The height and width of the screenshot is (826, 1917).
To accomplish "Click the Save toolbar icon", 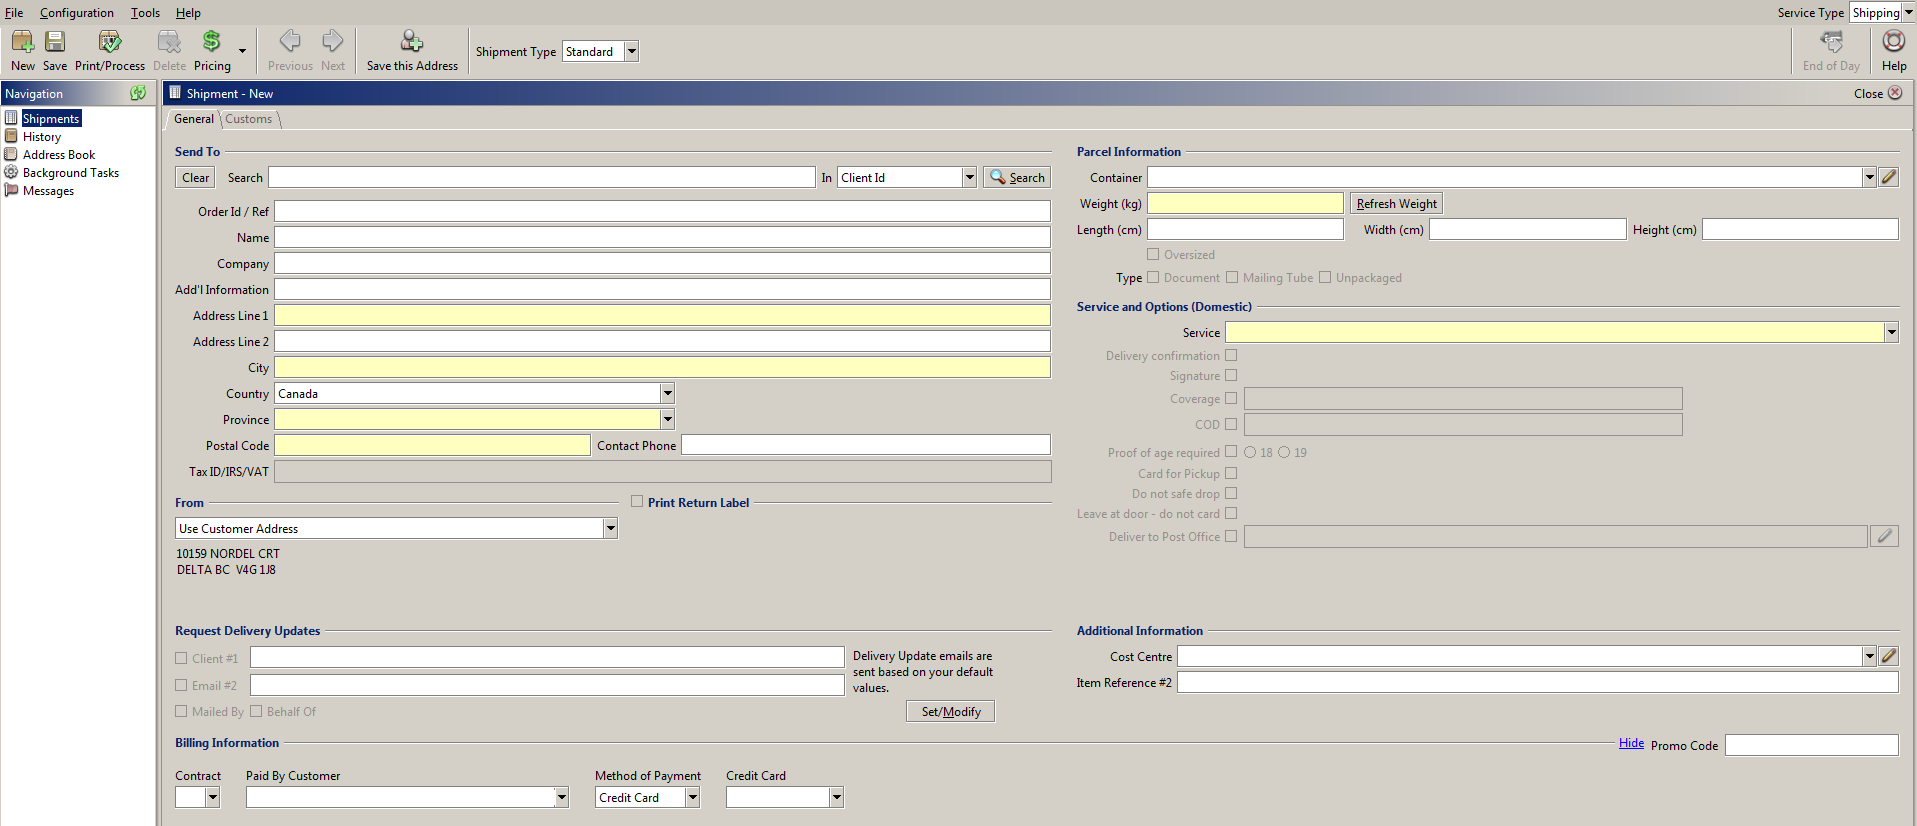I will (55, 41).
